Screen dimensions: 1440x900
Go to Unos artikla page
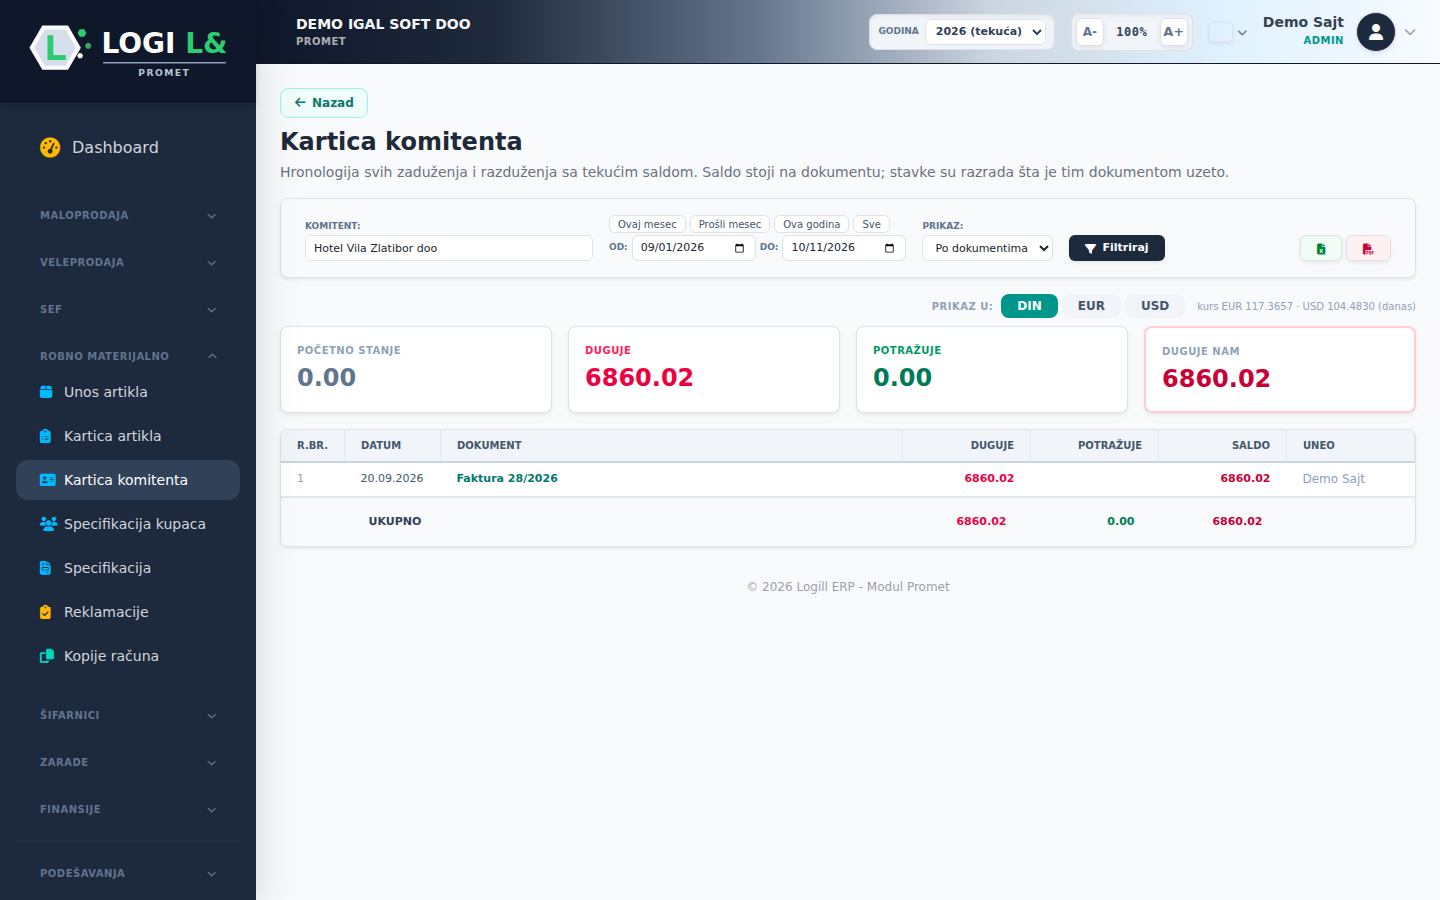(128, 392)
